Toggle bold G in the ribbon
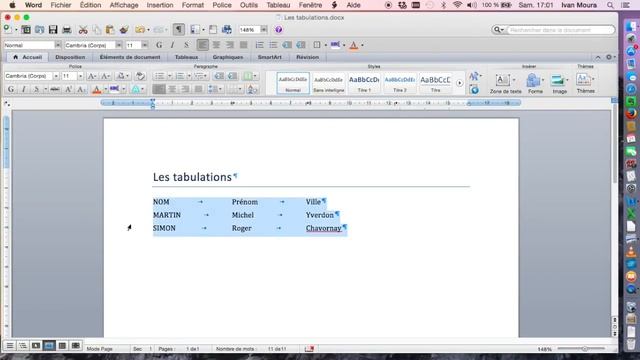Image resolution: width=640 pixels, height=360 pixels. coord(11,89)
